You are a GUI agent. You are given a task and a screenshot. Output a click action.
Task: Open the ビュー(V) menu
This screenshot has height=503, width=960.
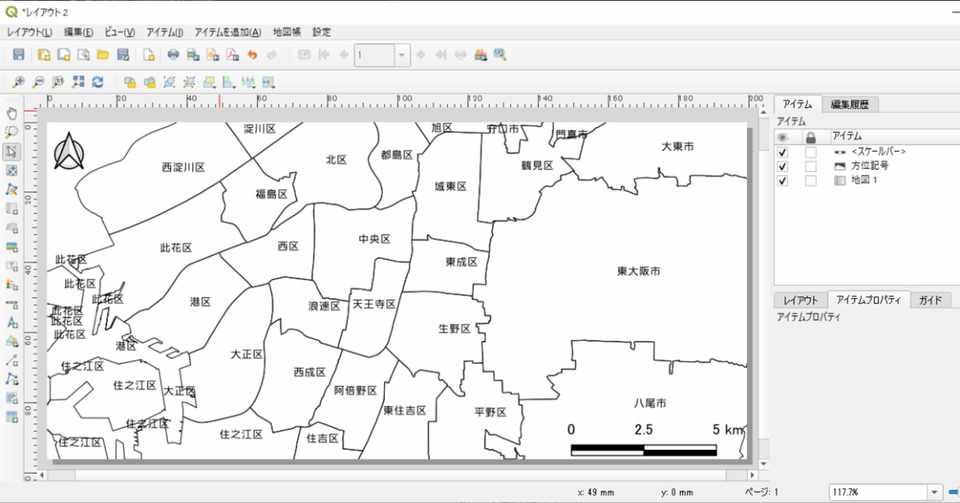click(x=119, y=32)
